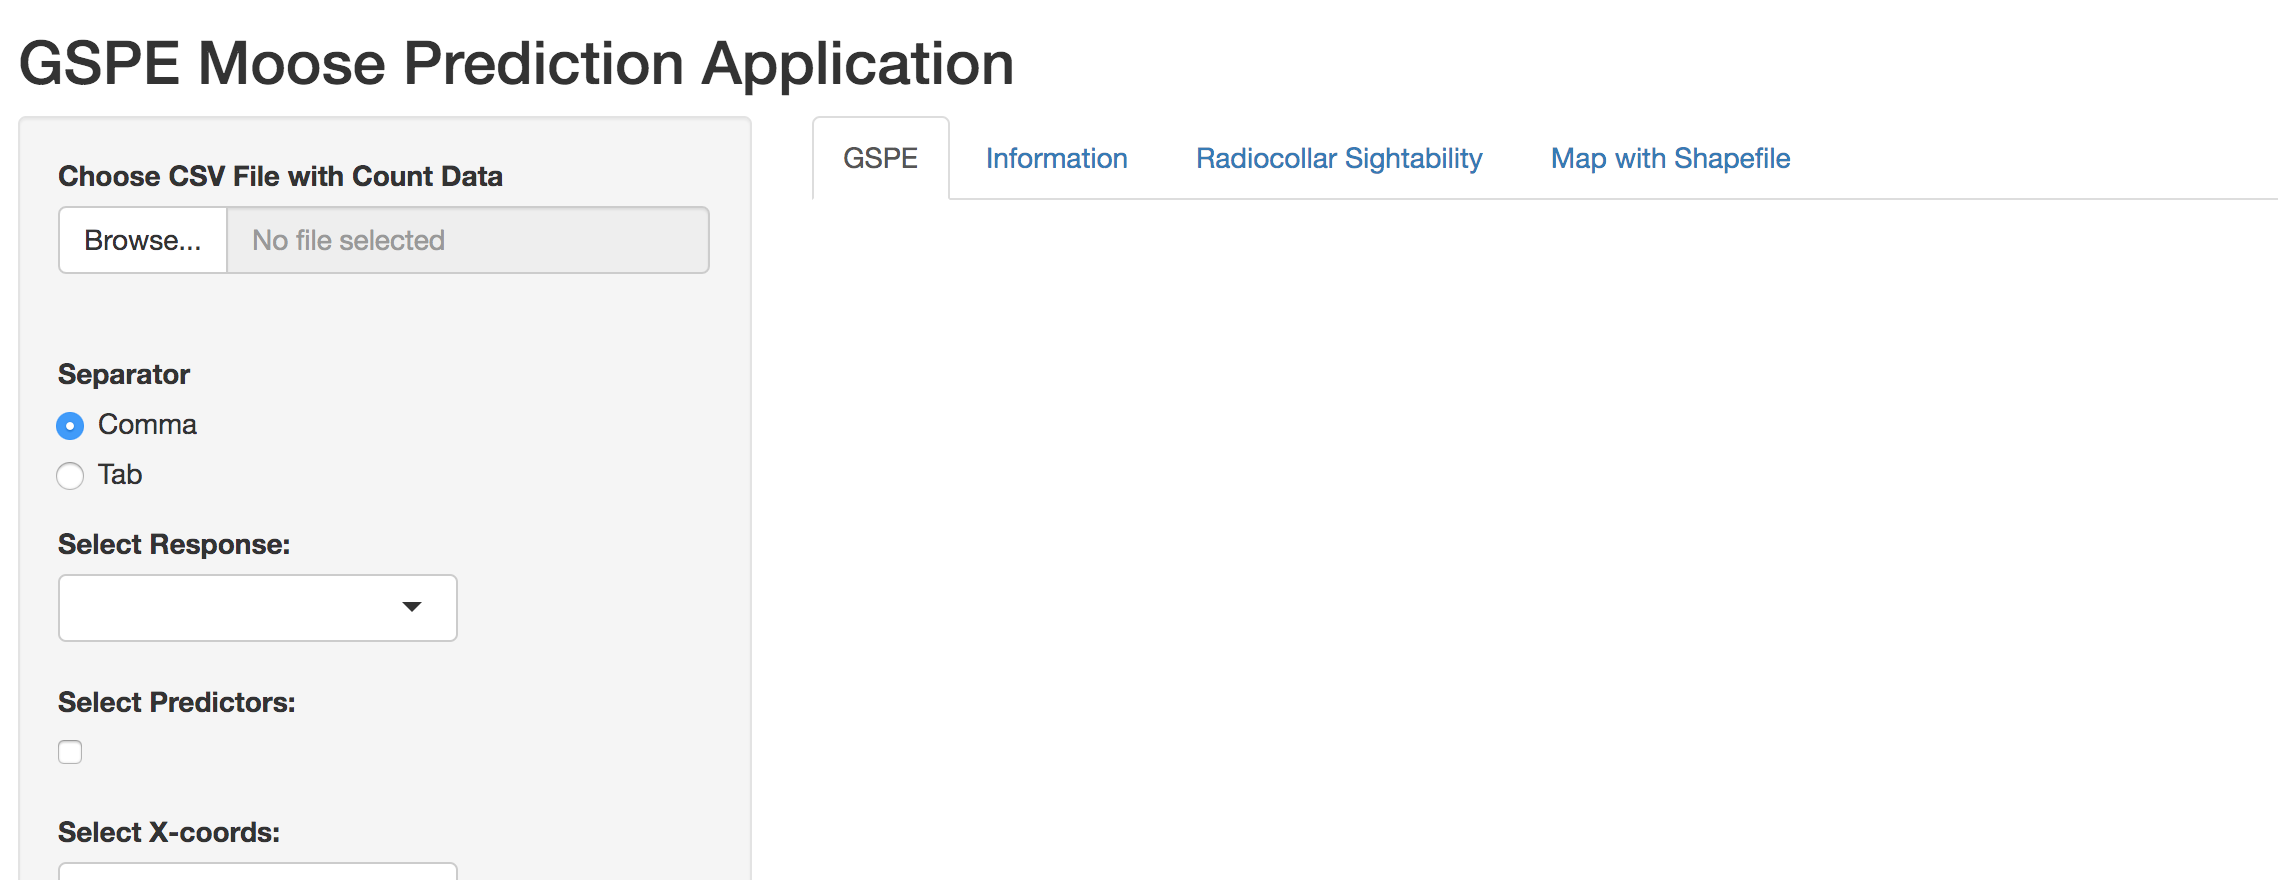Screen dimensions: 2278x880
Task: Click the 'Separator' heading label
Action: pos(124,374)
